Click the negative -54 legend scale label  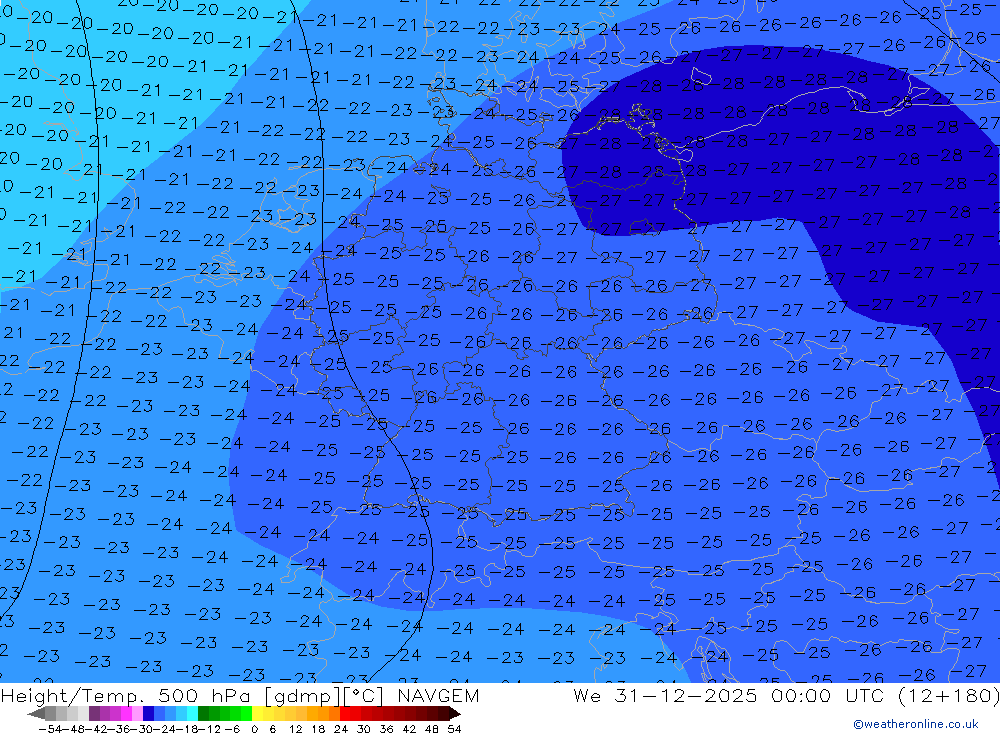pyautogui.click(x=50, y=729)
